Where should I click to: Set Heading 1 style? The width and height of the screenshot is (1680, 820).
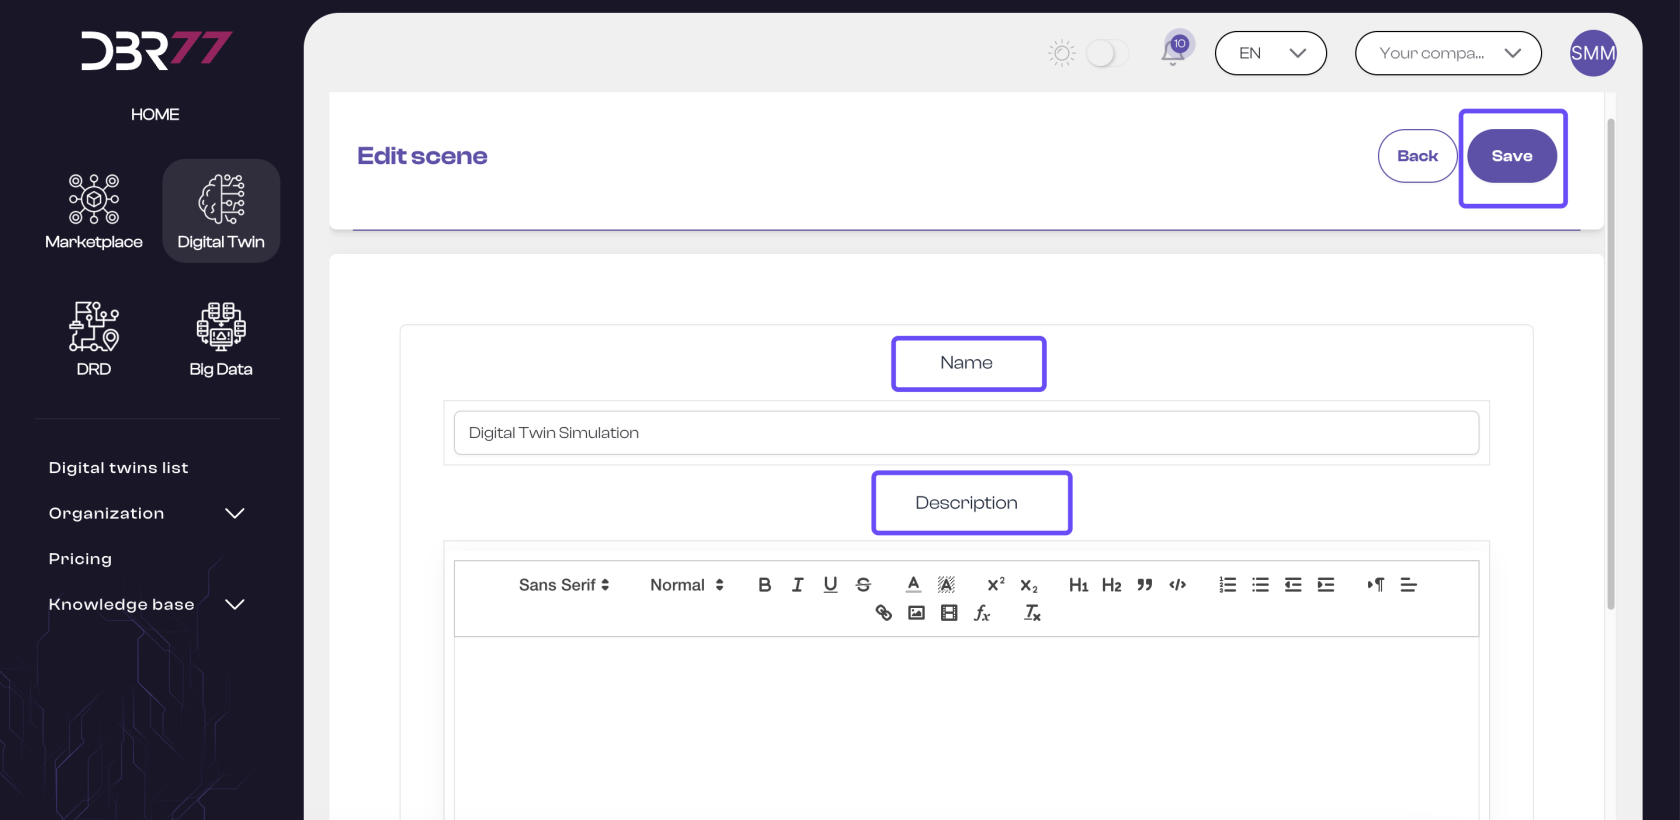1078,585
